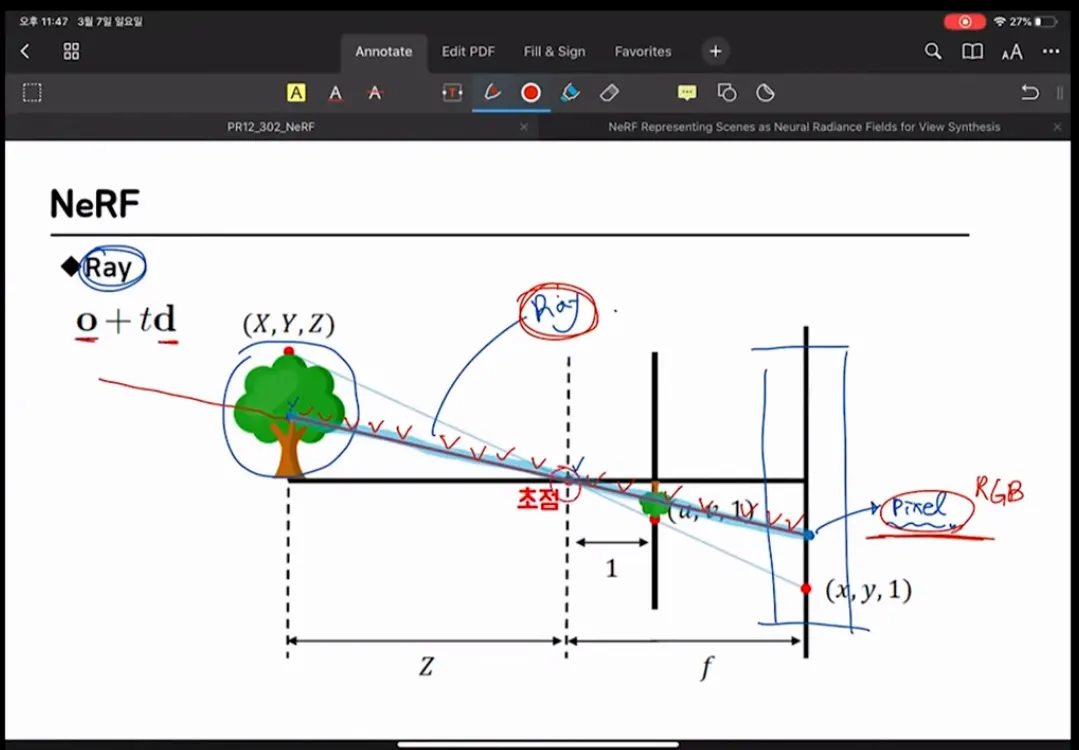Undo the last annotation
Image resolution: width=1079 pixels, height=750 pixels.
pos(1029,92)
